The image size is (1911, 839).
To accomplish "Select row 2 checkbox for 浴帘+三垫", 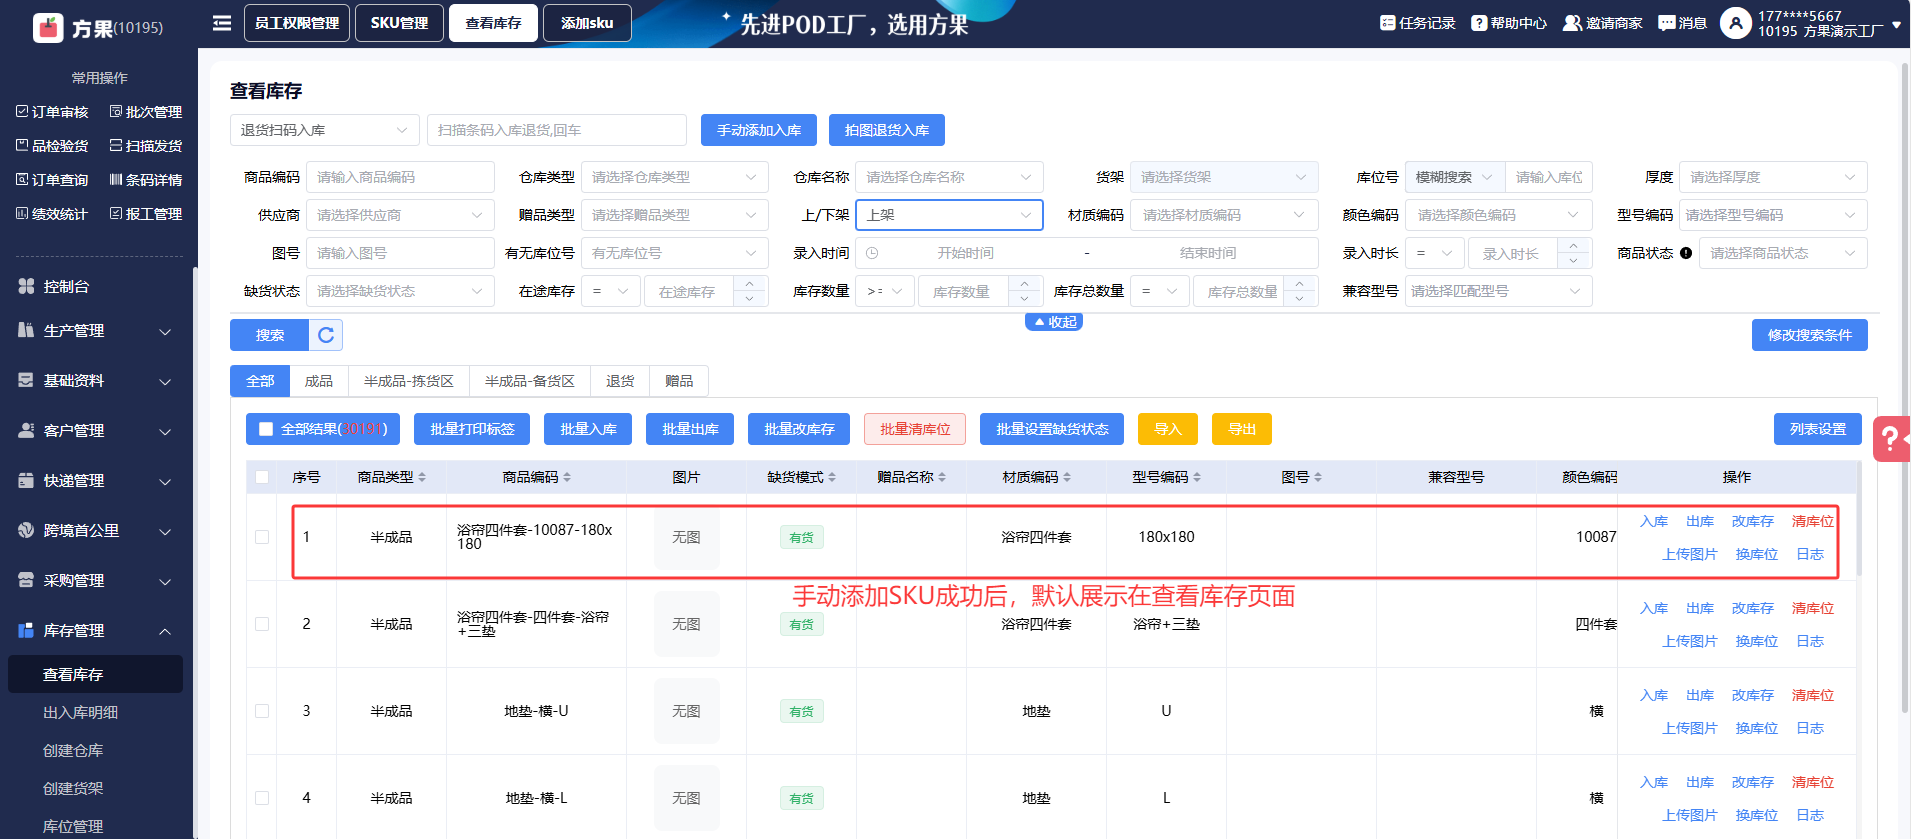I will coord(262,624).
